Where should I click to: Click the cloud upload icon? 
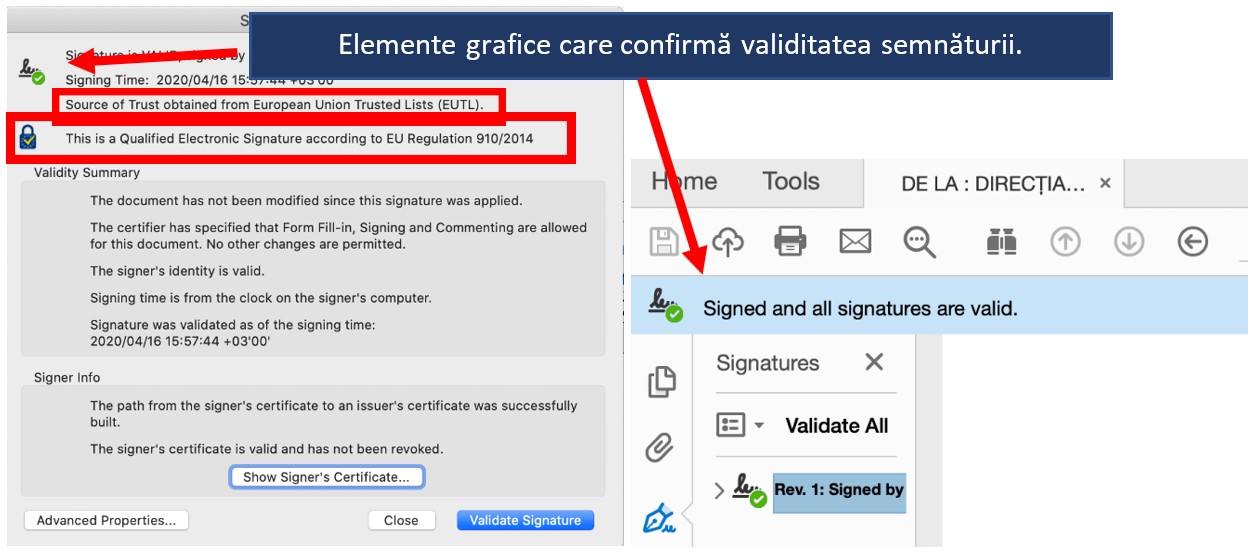[x=727, y=242]
